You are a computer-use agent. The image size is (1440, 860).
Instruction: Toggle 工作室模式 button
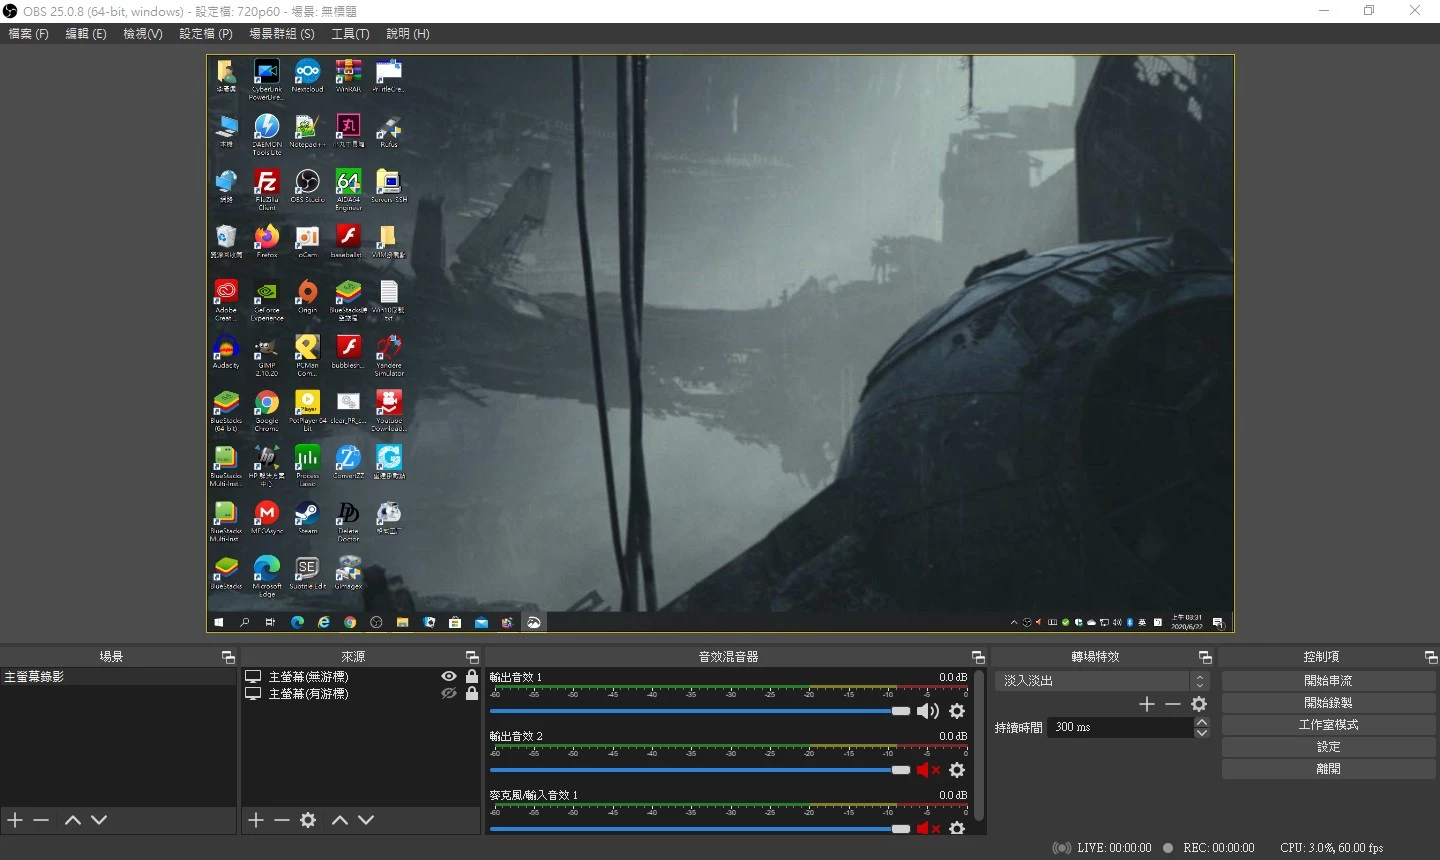[1328, 724]
